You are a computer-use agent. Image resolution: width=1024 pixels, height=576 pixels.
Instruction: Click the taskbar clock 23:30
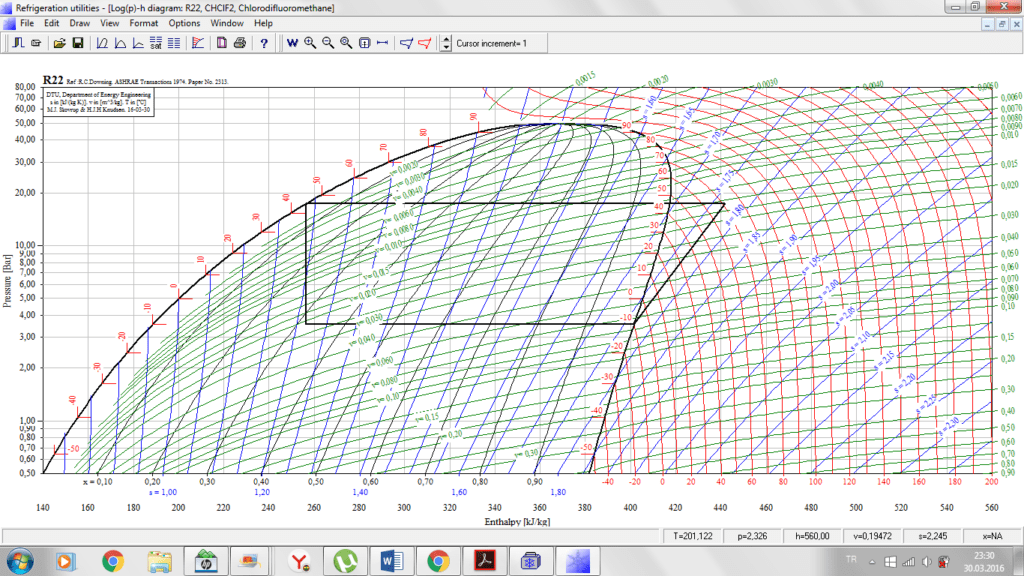pos(984,556)
